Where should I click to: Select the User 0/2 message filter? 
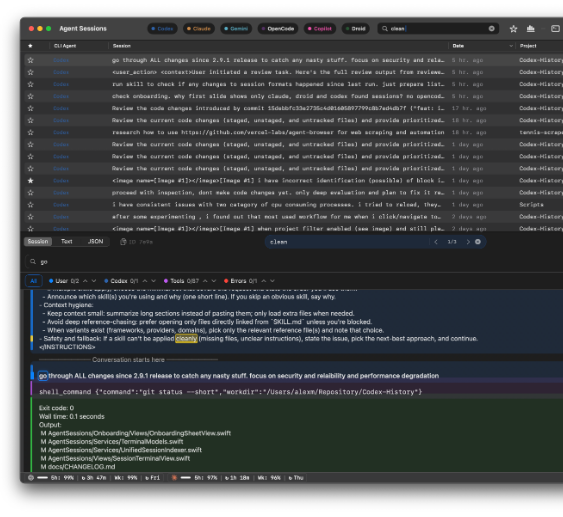click(x=64, y=281)
